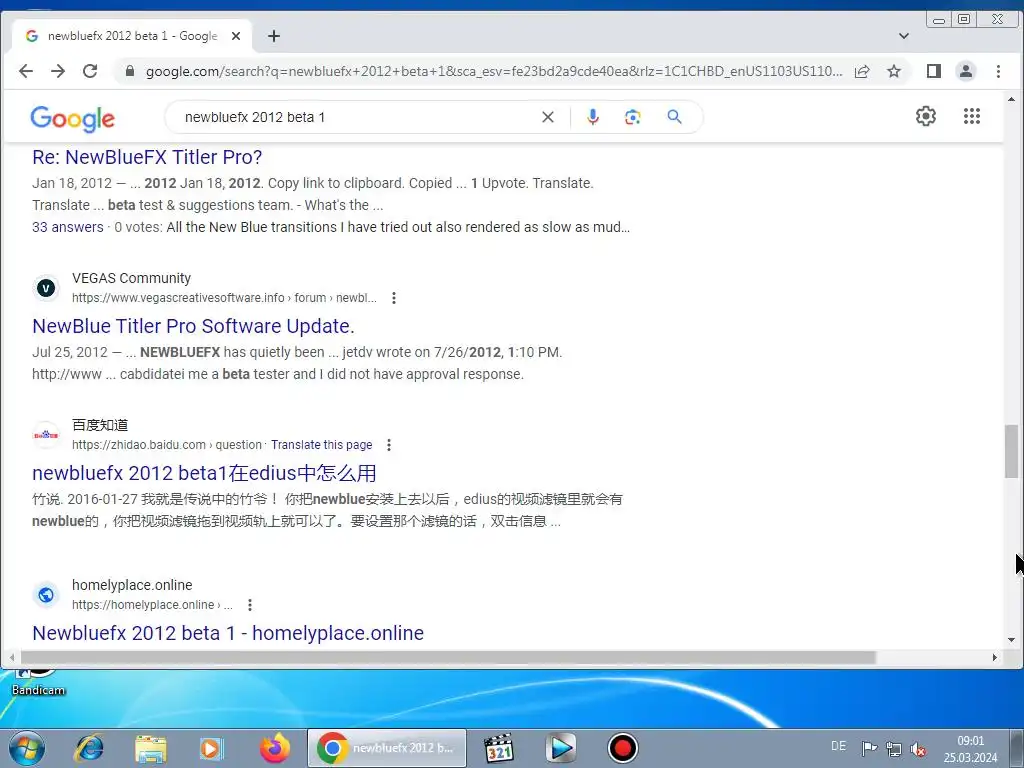The width and height of the screenshot is (1024, 768).
Task: Select the newbluefx 2012 beta 1 tab
Action: [131, 36]
